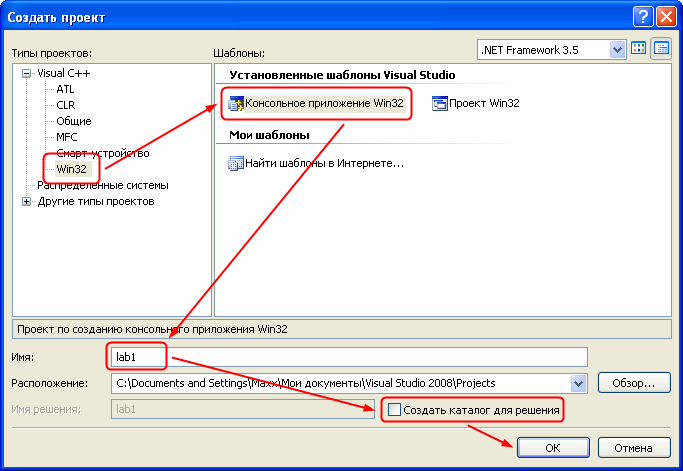Select the Win32 console application template icon
The height and width of the screenshot is (471, 683).
pos(236,104)
